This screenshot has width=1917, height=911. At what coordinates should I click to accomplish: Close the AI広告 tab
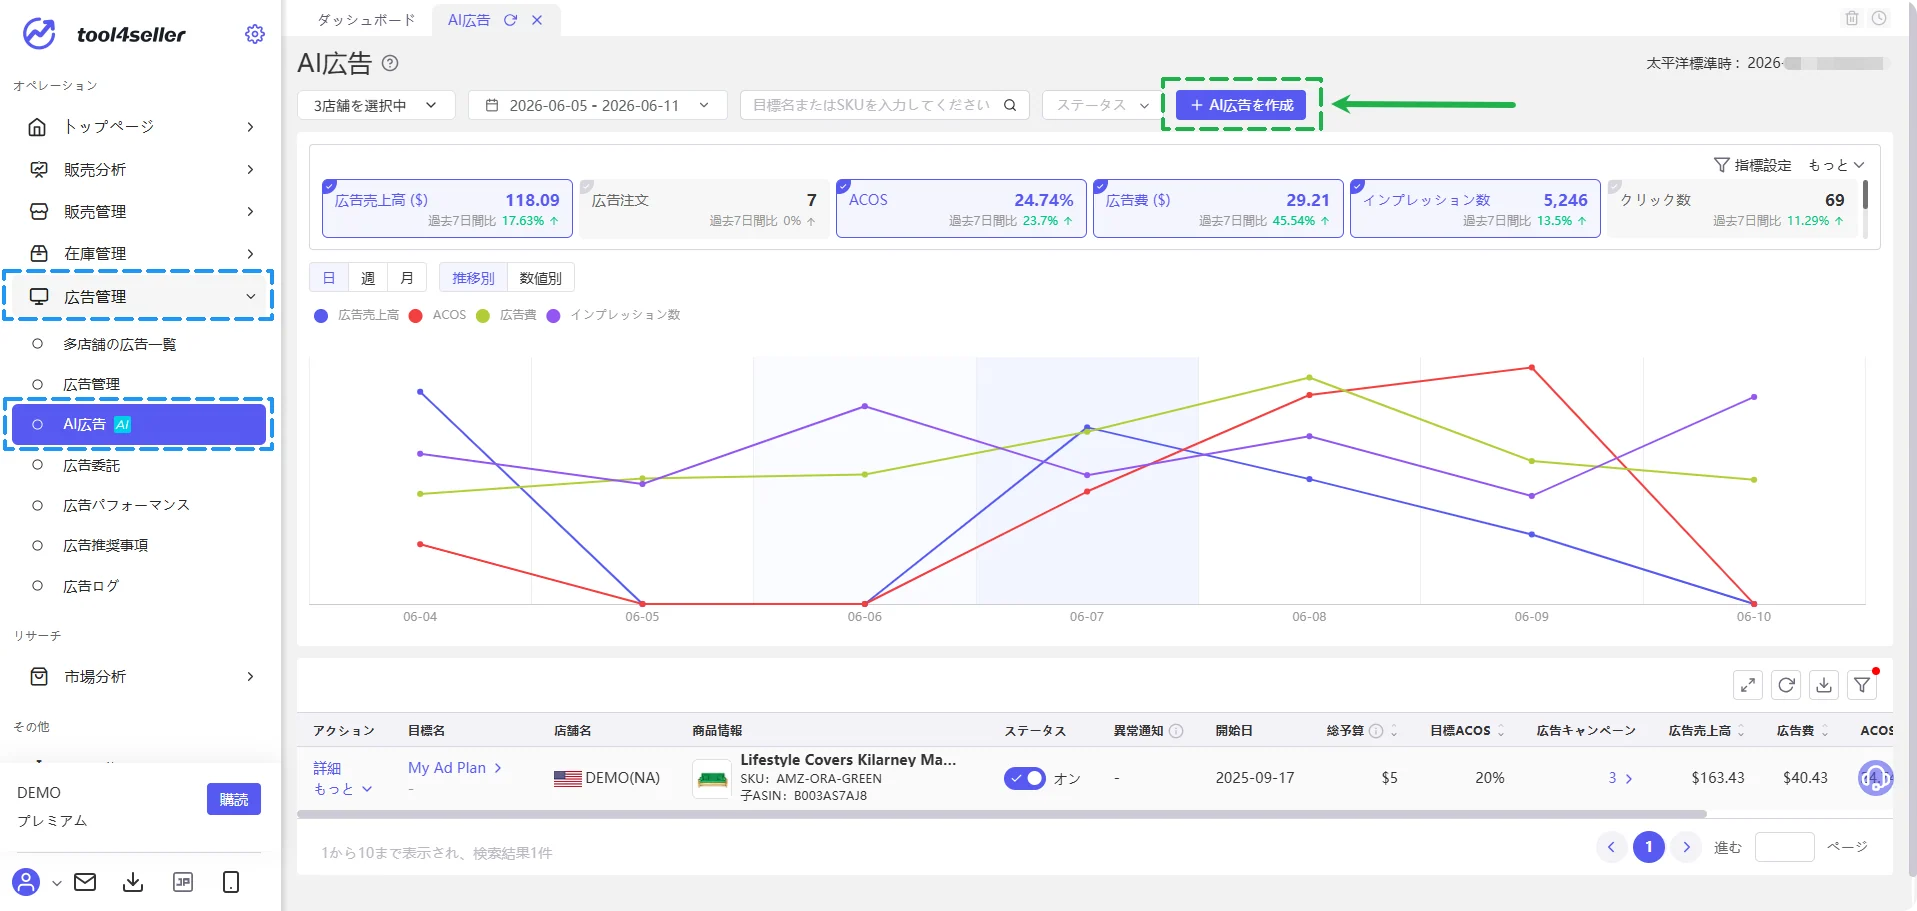(x=537, y=20)
